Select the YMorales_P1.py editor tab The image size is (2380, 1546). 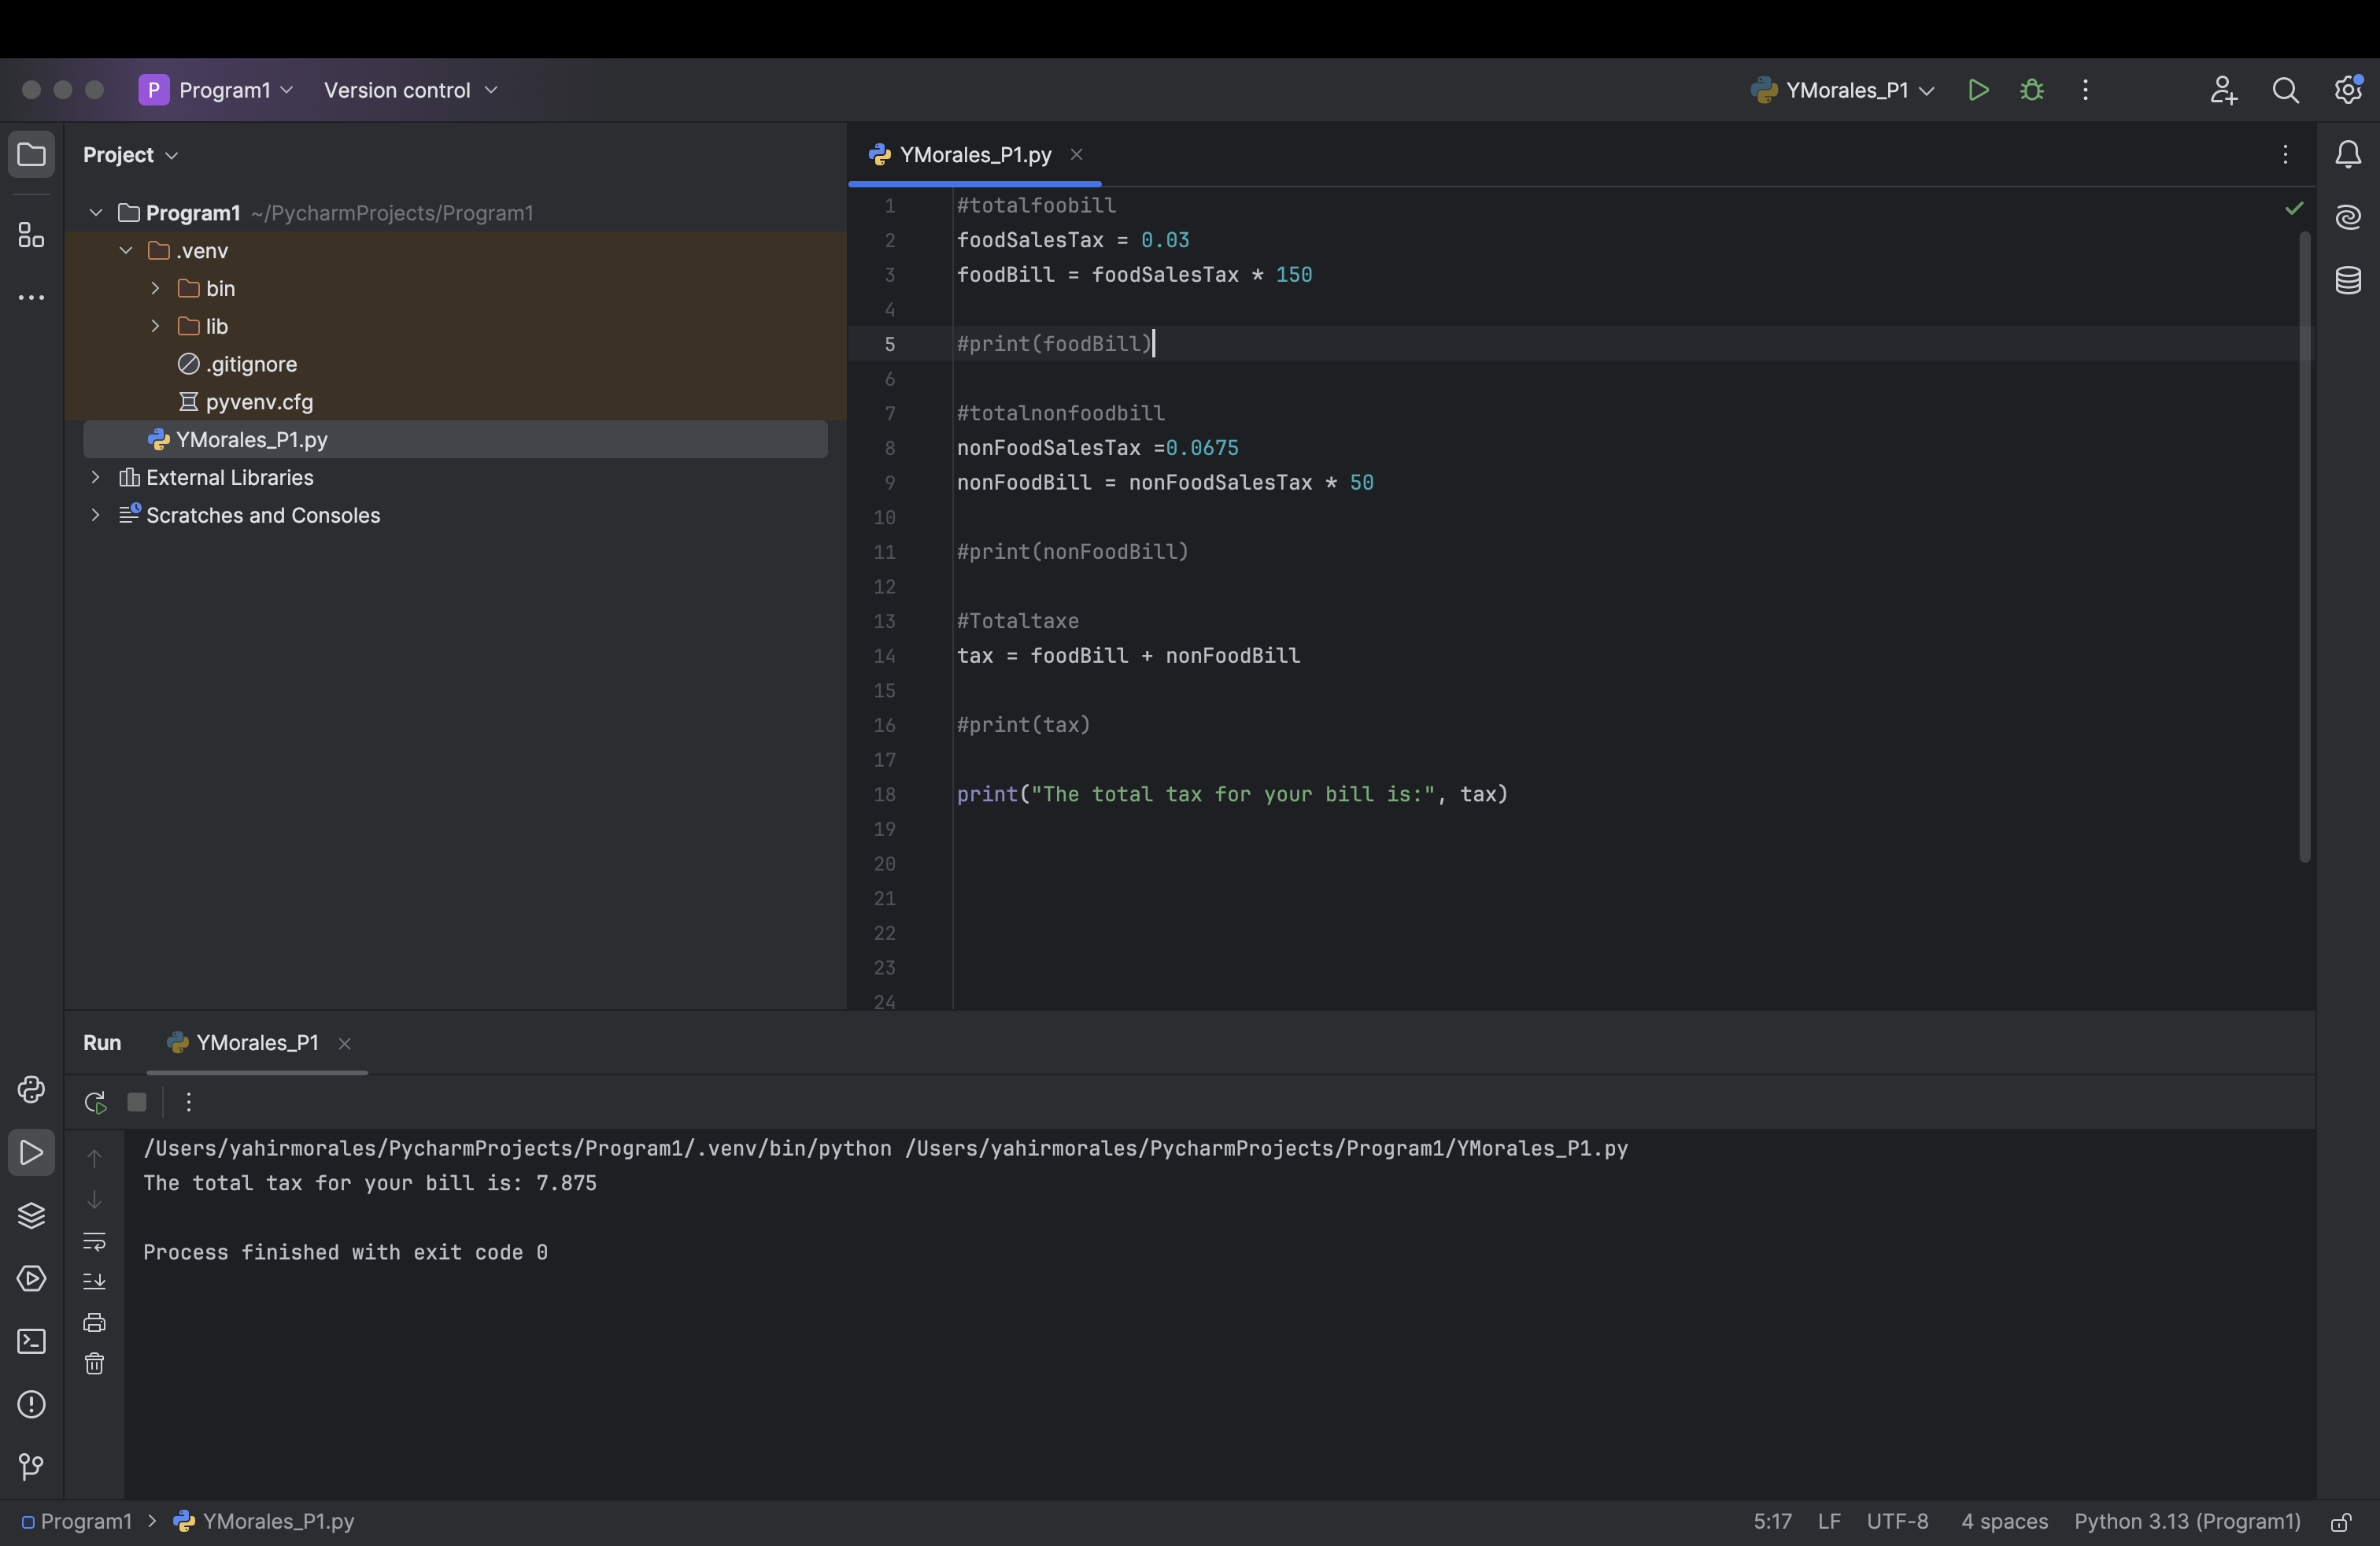pyautogui.click(x=974, y=155)
